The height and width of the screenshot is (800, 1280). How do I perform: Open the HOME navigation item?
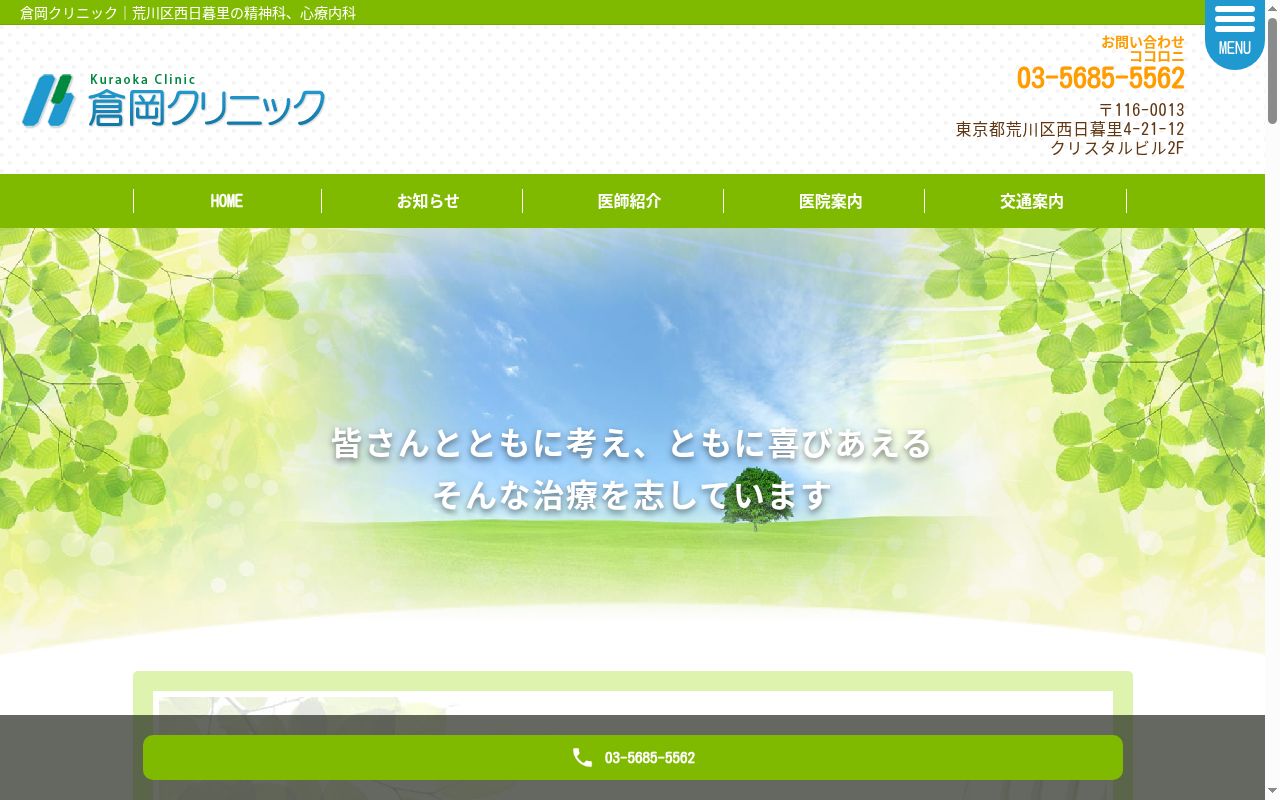pyautogui.click(x=227, y=201)
